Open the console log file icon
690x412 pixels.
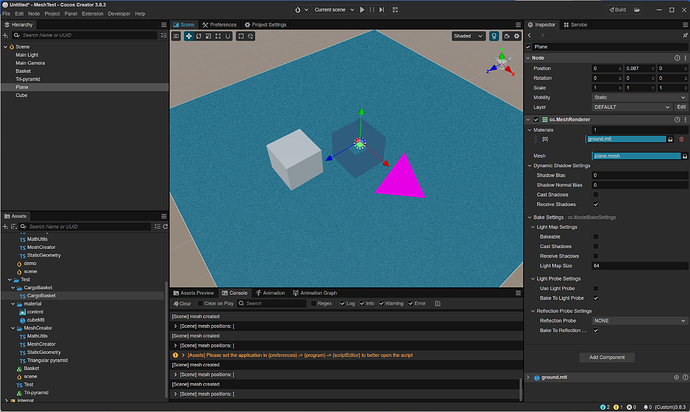pos(437,304)
